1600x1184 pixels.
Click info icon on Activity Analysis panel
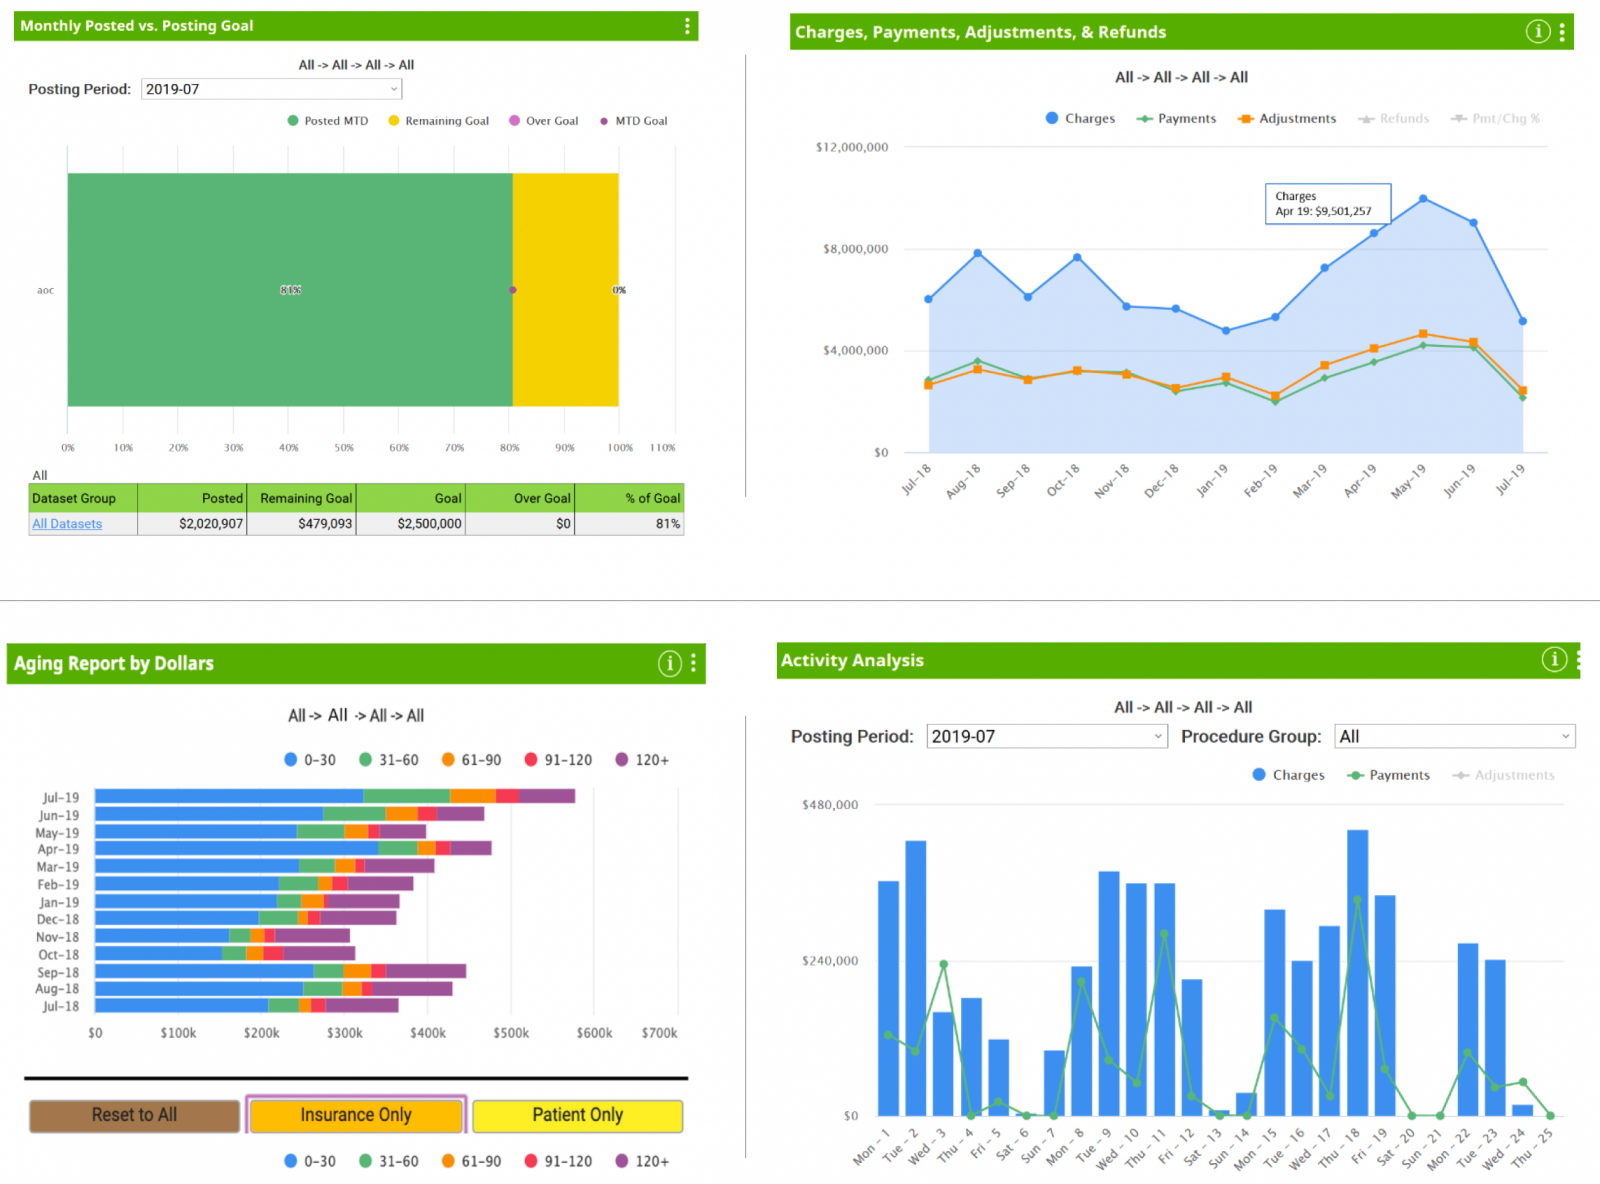(1554, 659)
